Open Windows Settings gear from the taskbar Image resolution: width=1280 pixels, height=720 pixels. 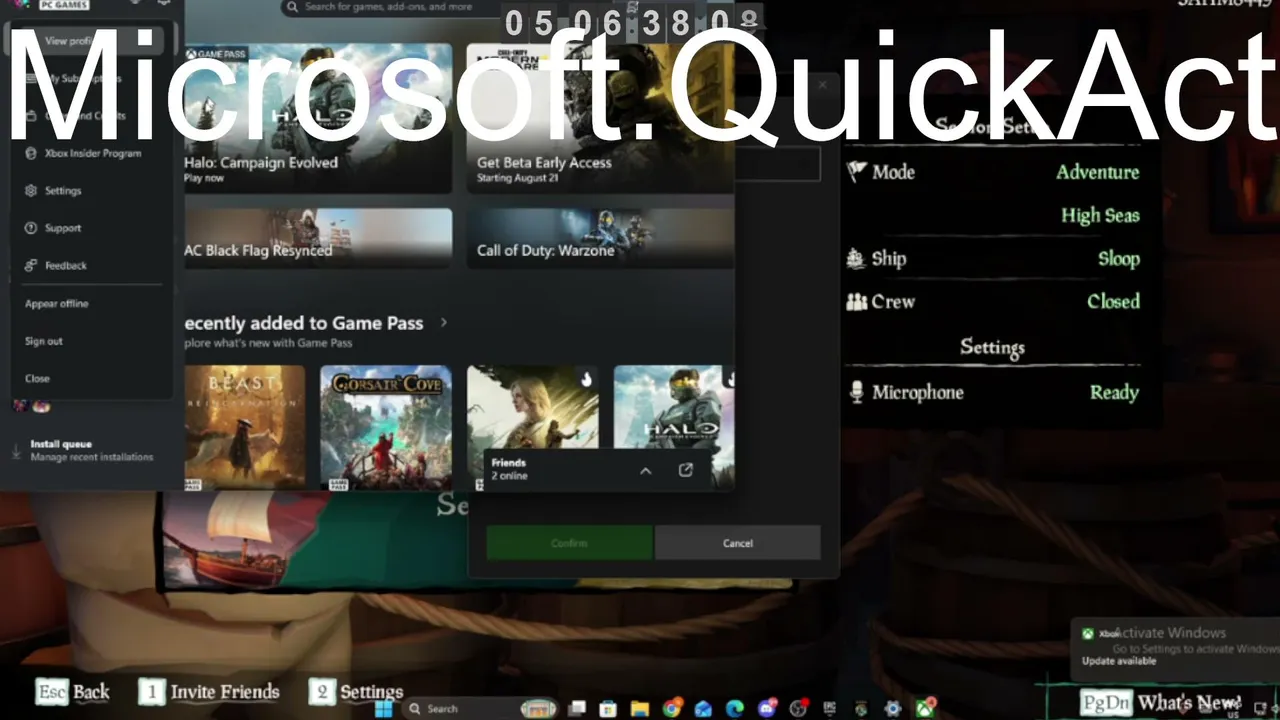(893, 709)
